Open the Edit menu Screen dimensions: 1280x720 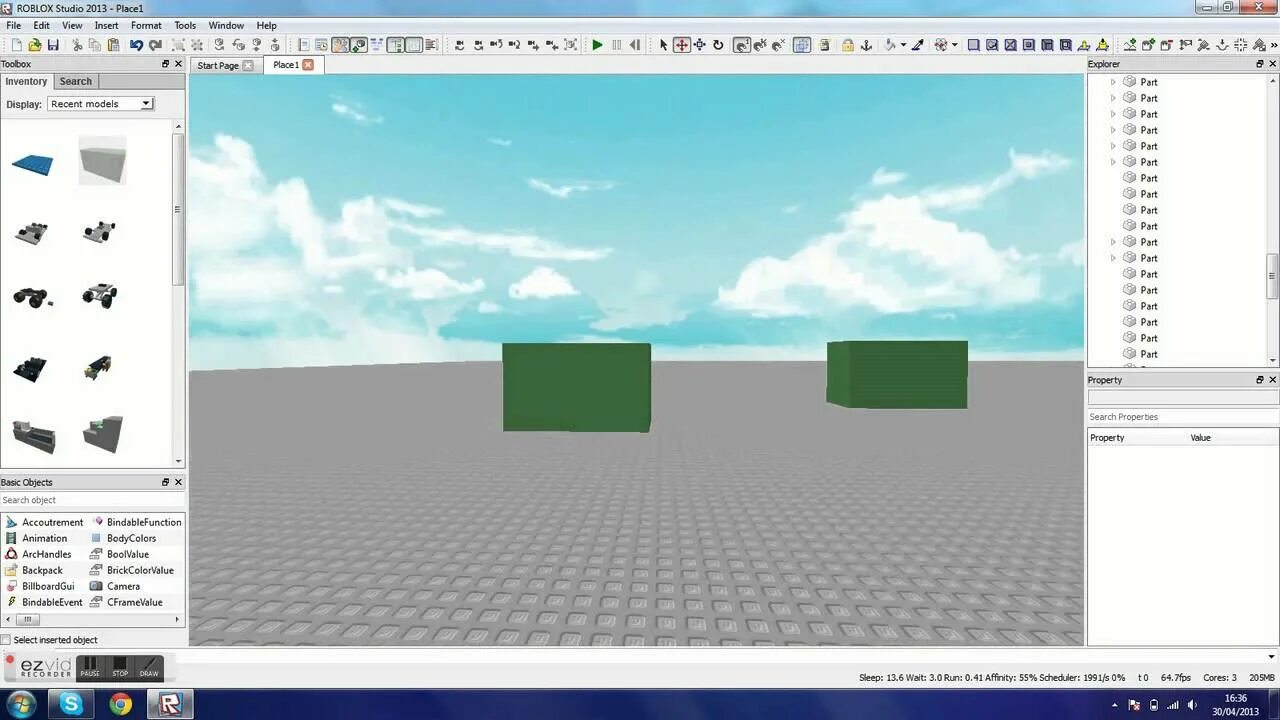[41, 25]
